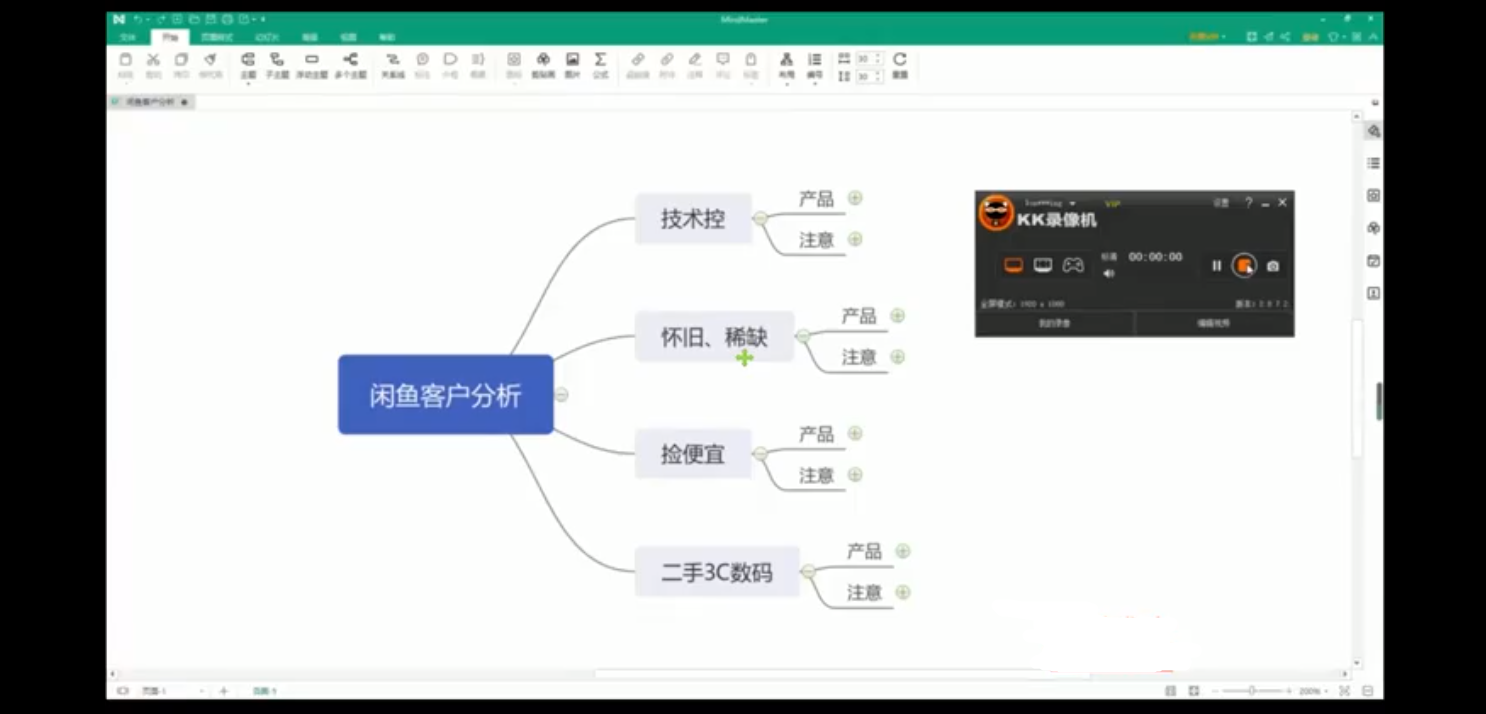This screenshot has height=714, width=1486.
Task: Switch to the 开始 ribbon tab
Action: click(170, 37)
